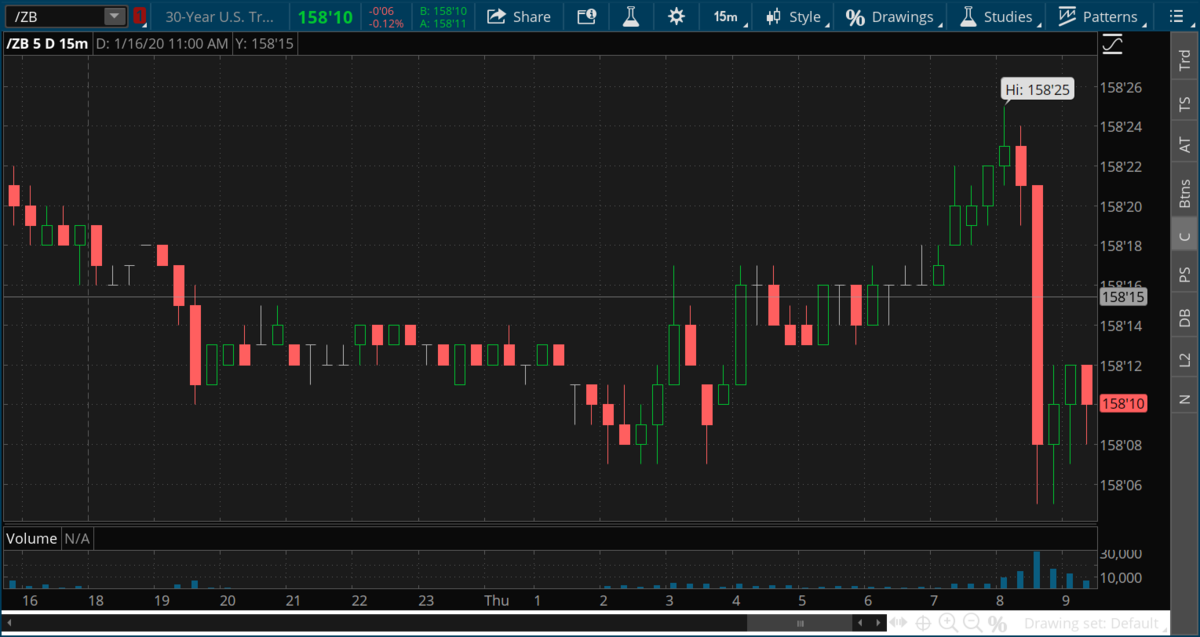This screenshot has height=637, width=1200.
Task: Toggle the TS sidebar tab
Action: (x=1185, y=102)
